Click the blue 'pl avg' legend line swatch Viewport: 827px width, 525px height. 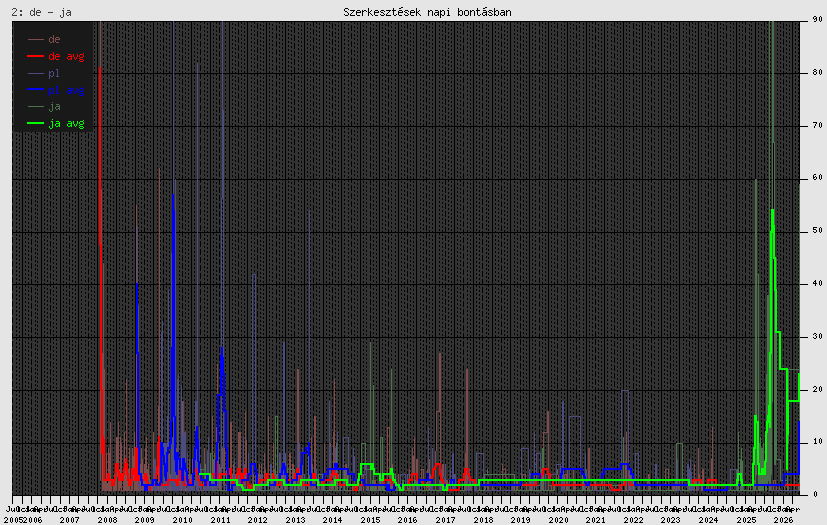(35, 90)
